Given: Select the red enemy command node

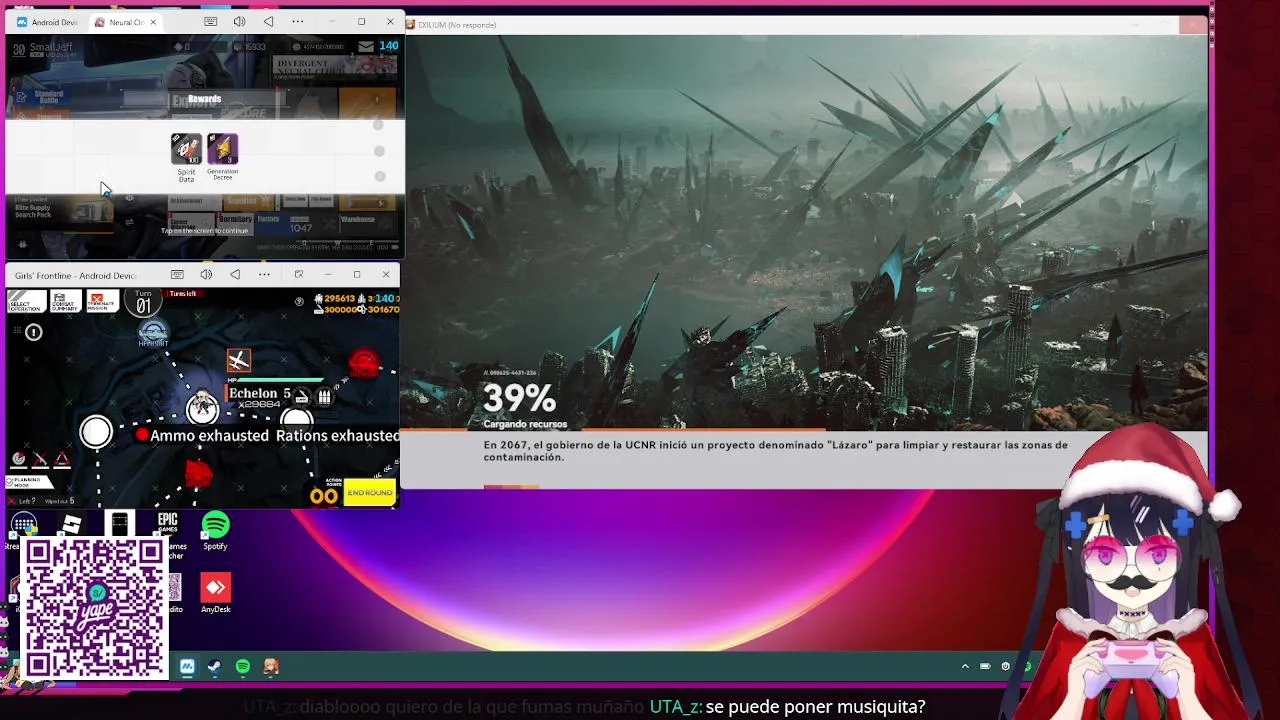Looking at the screenshot, I should click(x=364, y=365).
